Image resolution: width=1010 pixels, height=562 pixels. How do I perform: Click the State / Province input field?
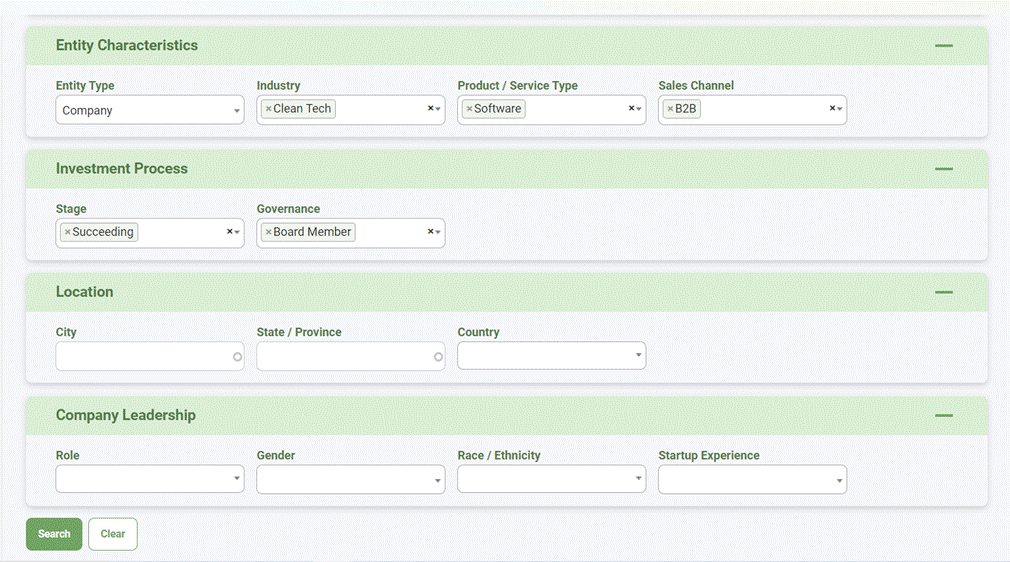[x=350, y=356]
